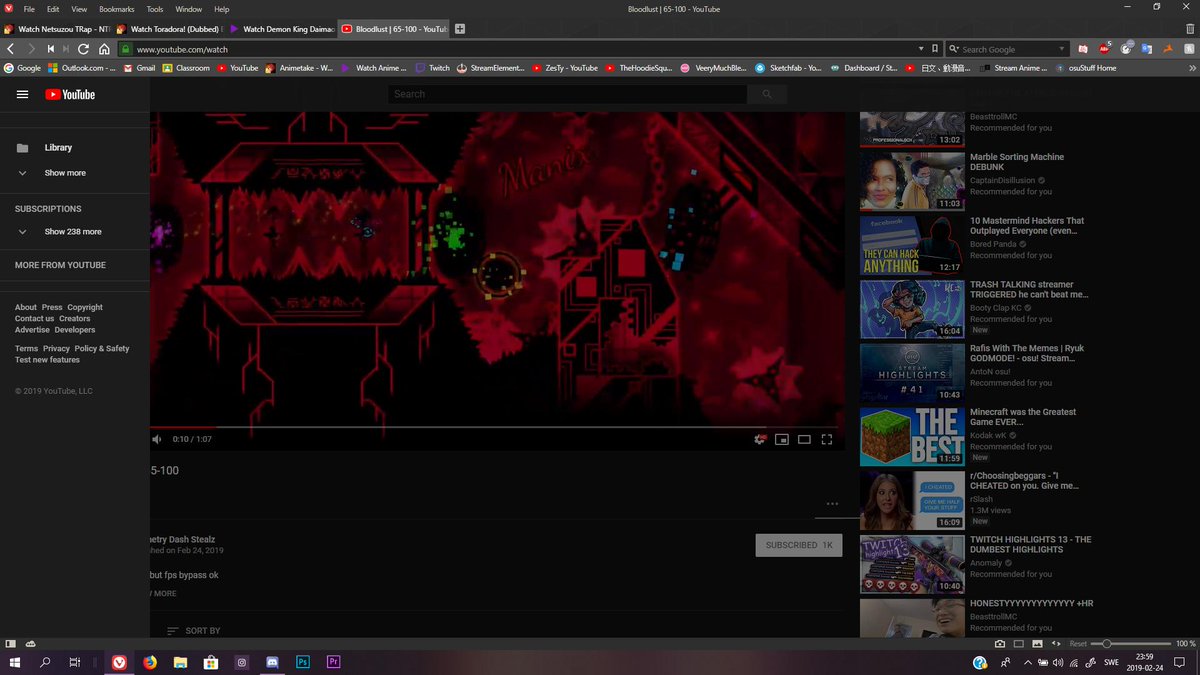Open osuStuff Home bookmark
Viewport: 1200px width, 675px height.
click(1085, 68)
